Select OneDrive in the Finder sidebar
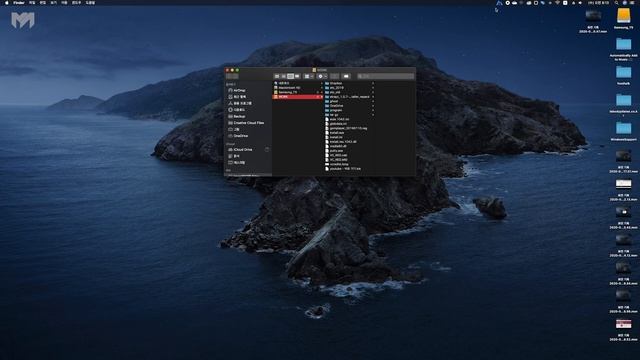This screenshot has height=360, width=640. 238,136
